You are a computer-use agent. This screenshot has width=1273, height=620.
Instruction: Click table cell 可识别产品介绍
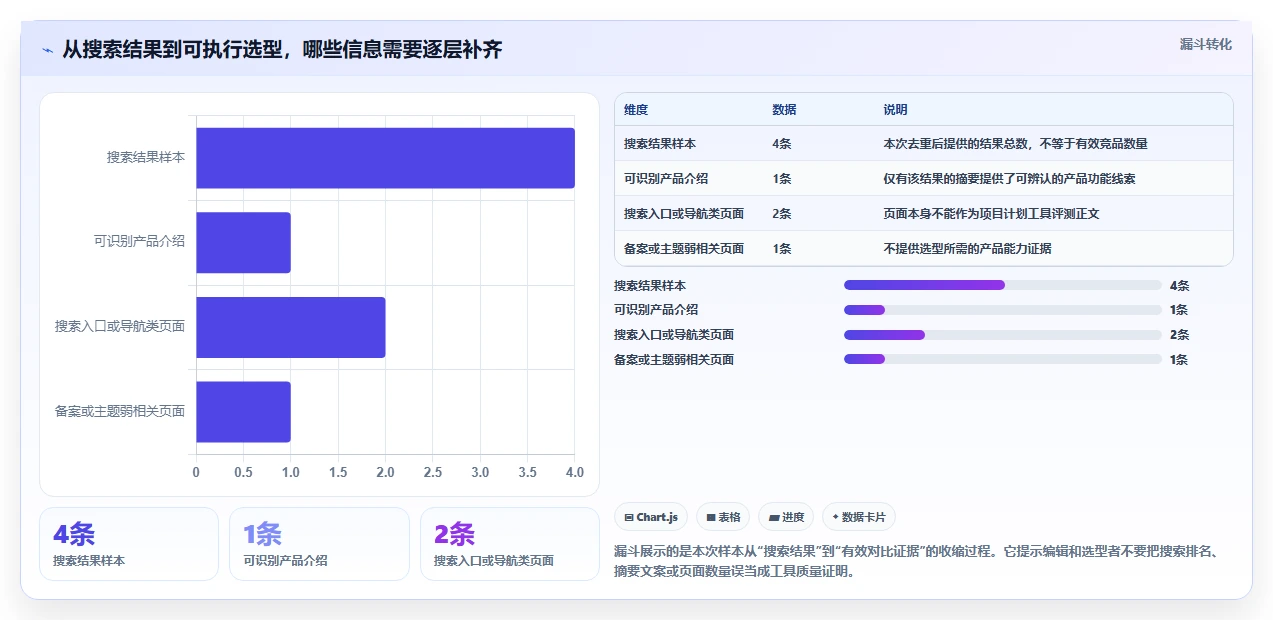(666, 178)
